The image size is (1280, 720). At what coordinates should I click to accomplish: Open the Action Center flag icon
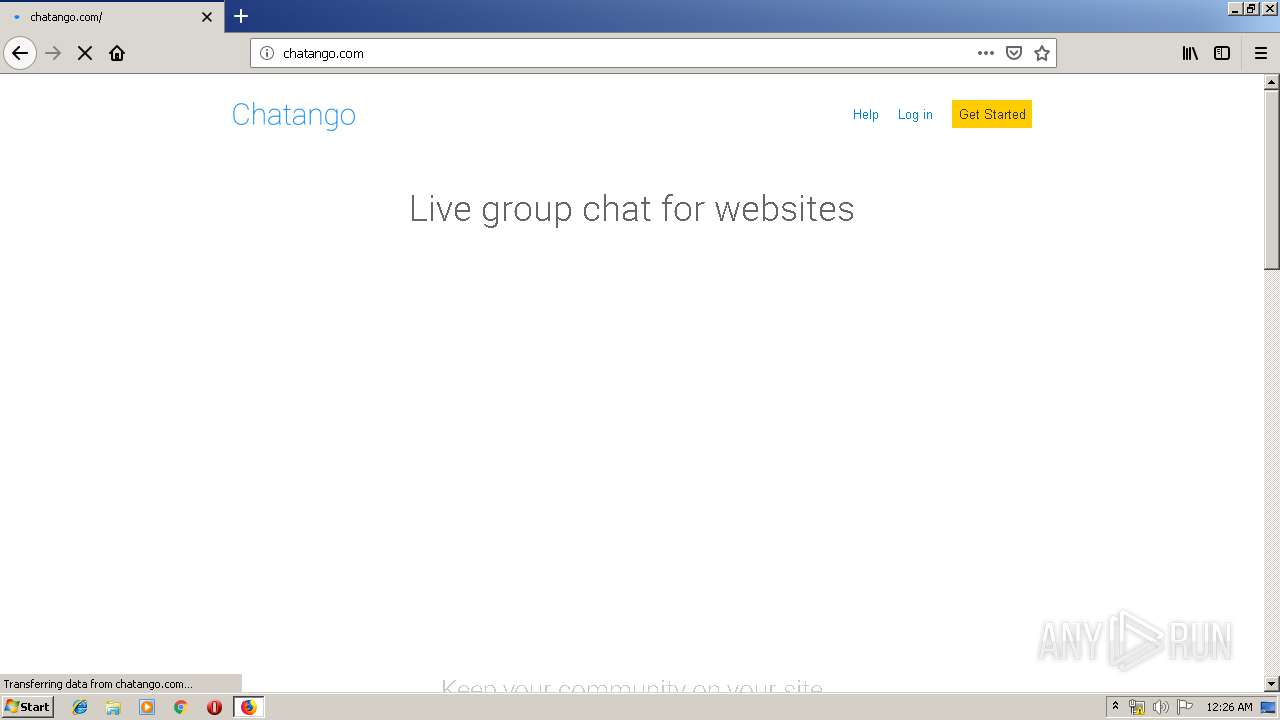pyautogui.click(x=1185, y=707)
